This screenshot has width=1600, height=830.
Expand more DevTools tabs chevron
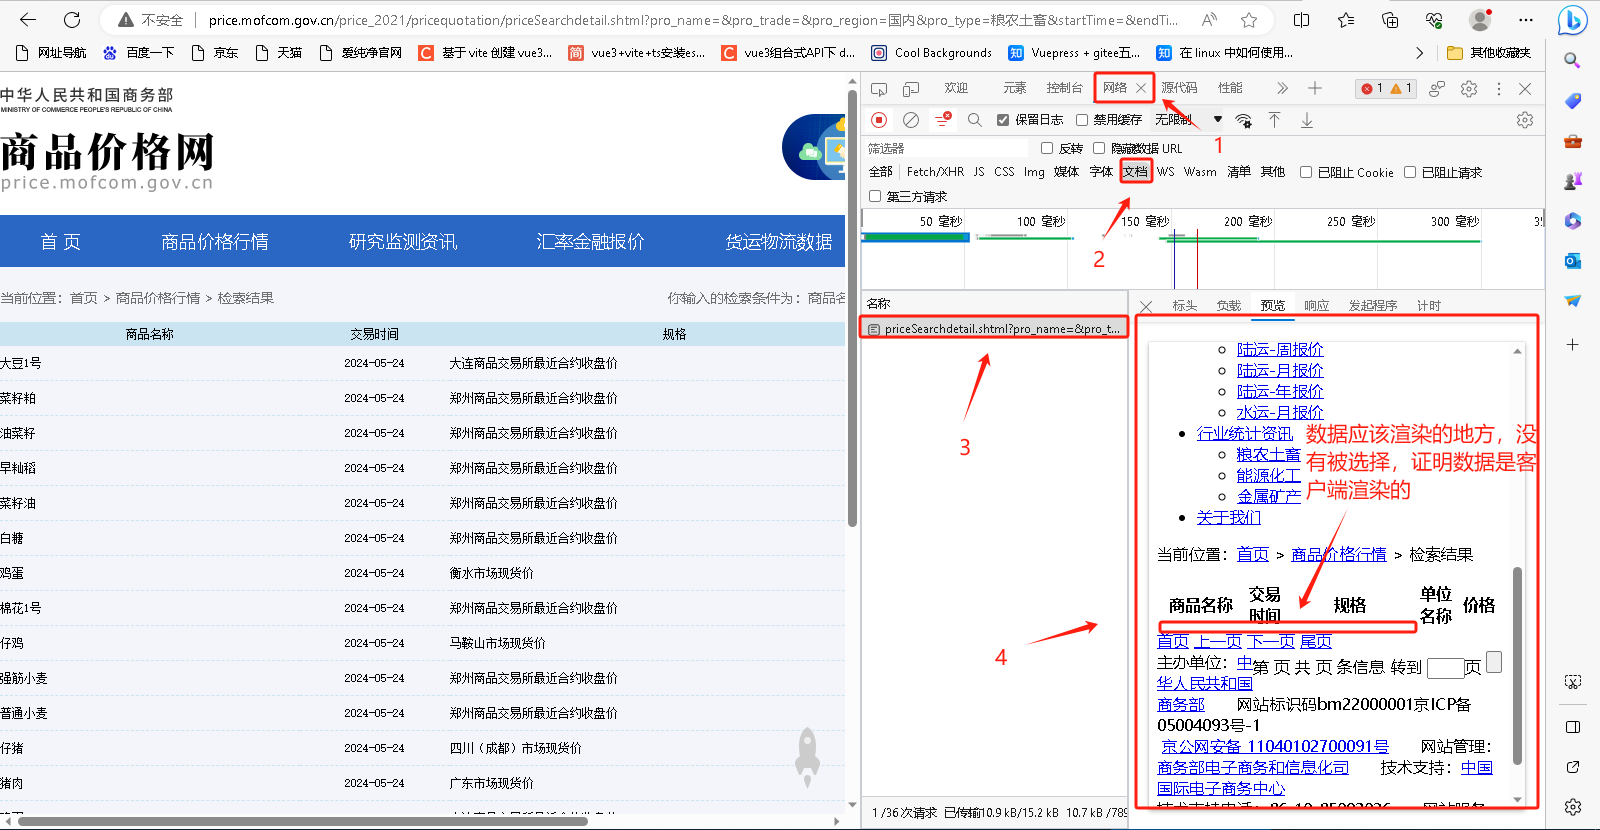(x=1283, y=89)
